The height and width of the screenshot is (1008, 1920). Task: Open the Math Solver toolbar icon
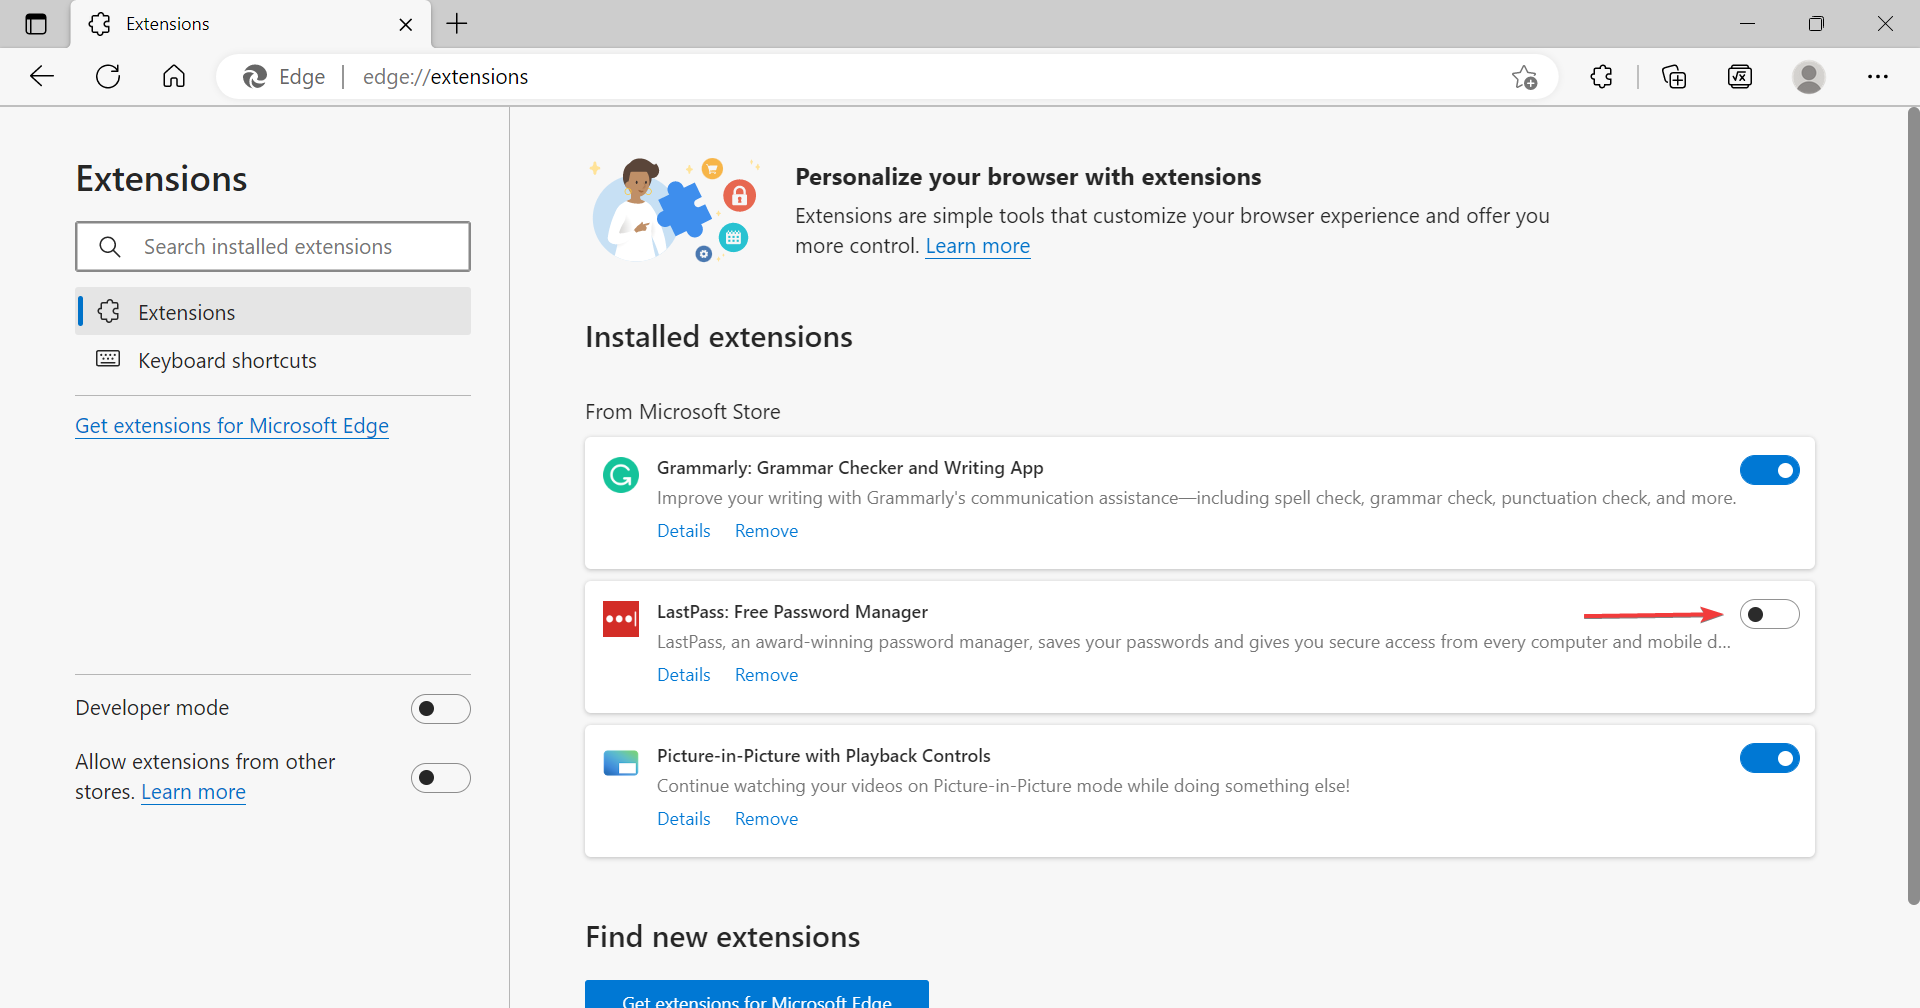coord(1740,76)
